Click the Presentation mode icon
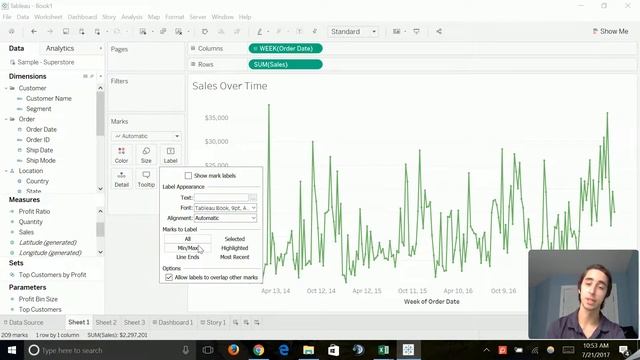The width and height of the screenshot is (640, 360). [416, 31]
